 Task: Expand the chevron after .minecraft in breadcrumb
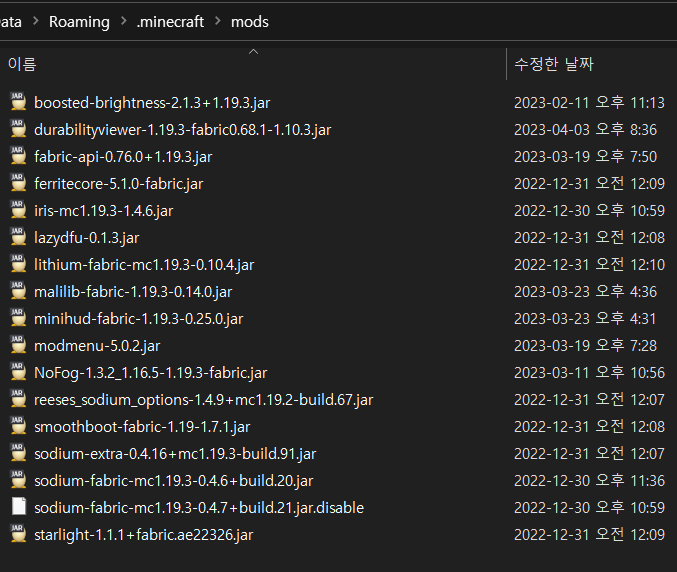(218, 21)
